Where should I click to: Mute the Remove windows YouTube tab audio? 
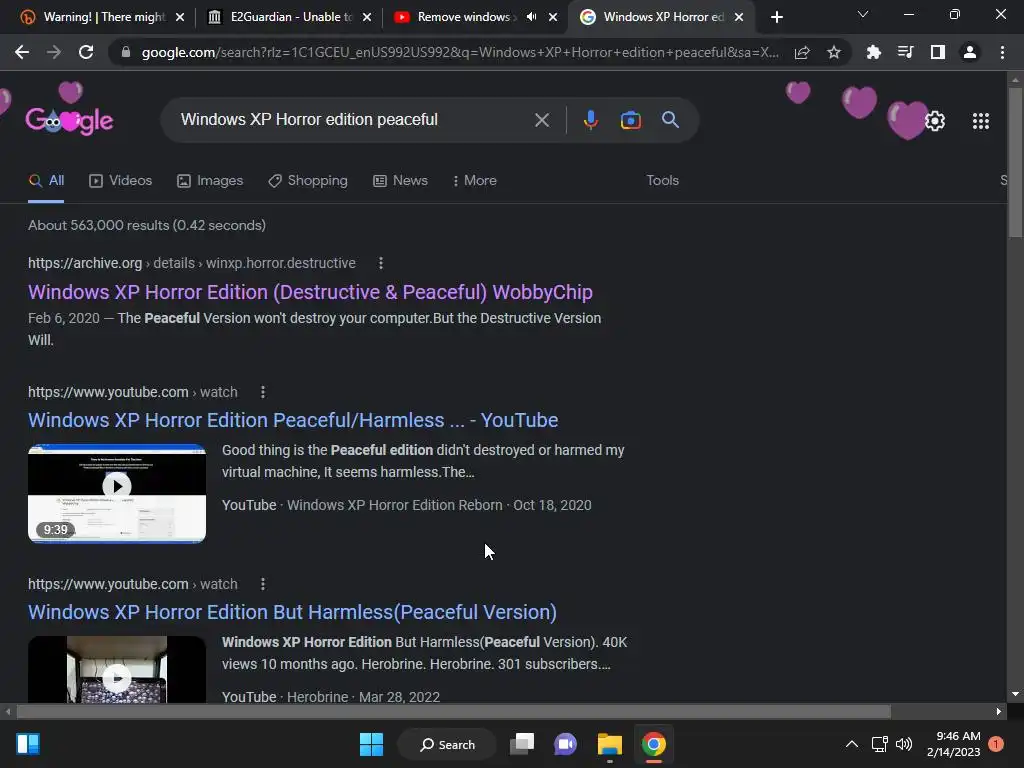(x=532, y=17)
